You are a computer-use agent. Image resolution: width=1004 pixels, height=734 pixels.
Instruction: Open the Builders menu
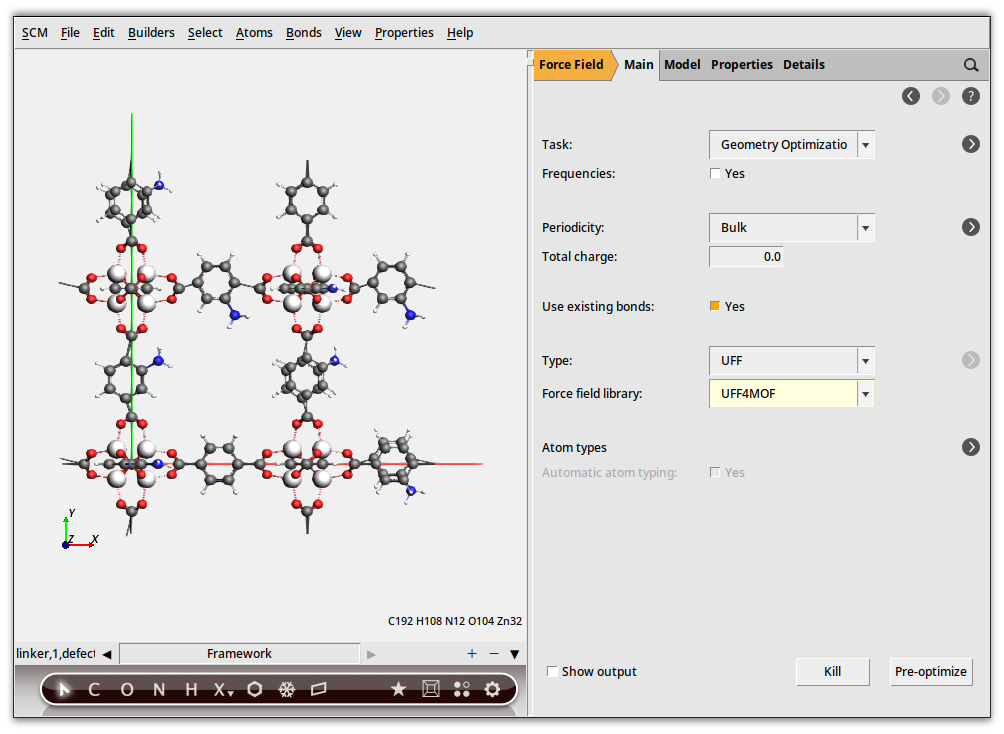(x=151, y=33)
